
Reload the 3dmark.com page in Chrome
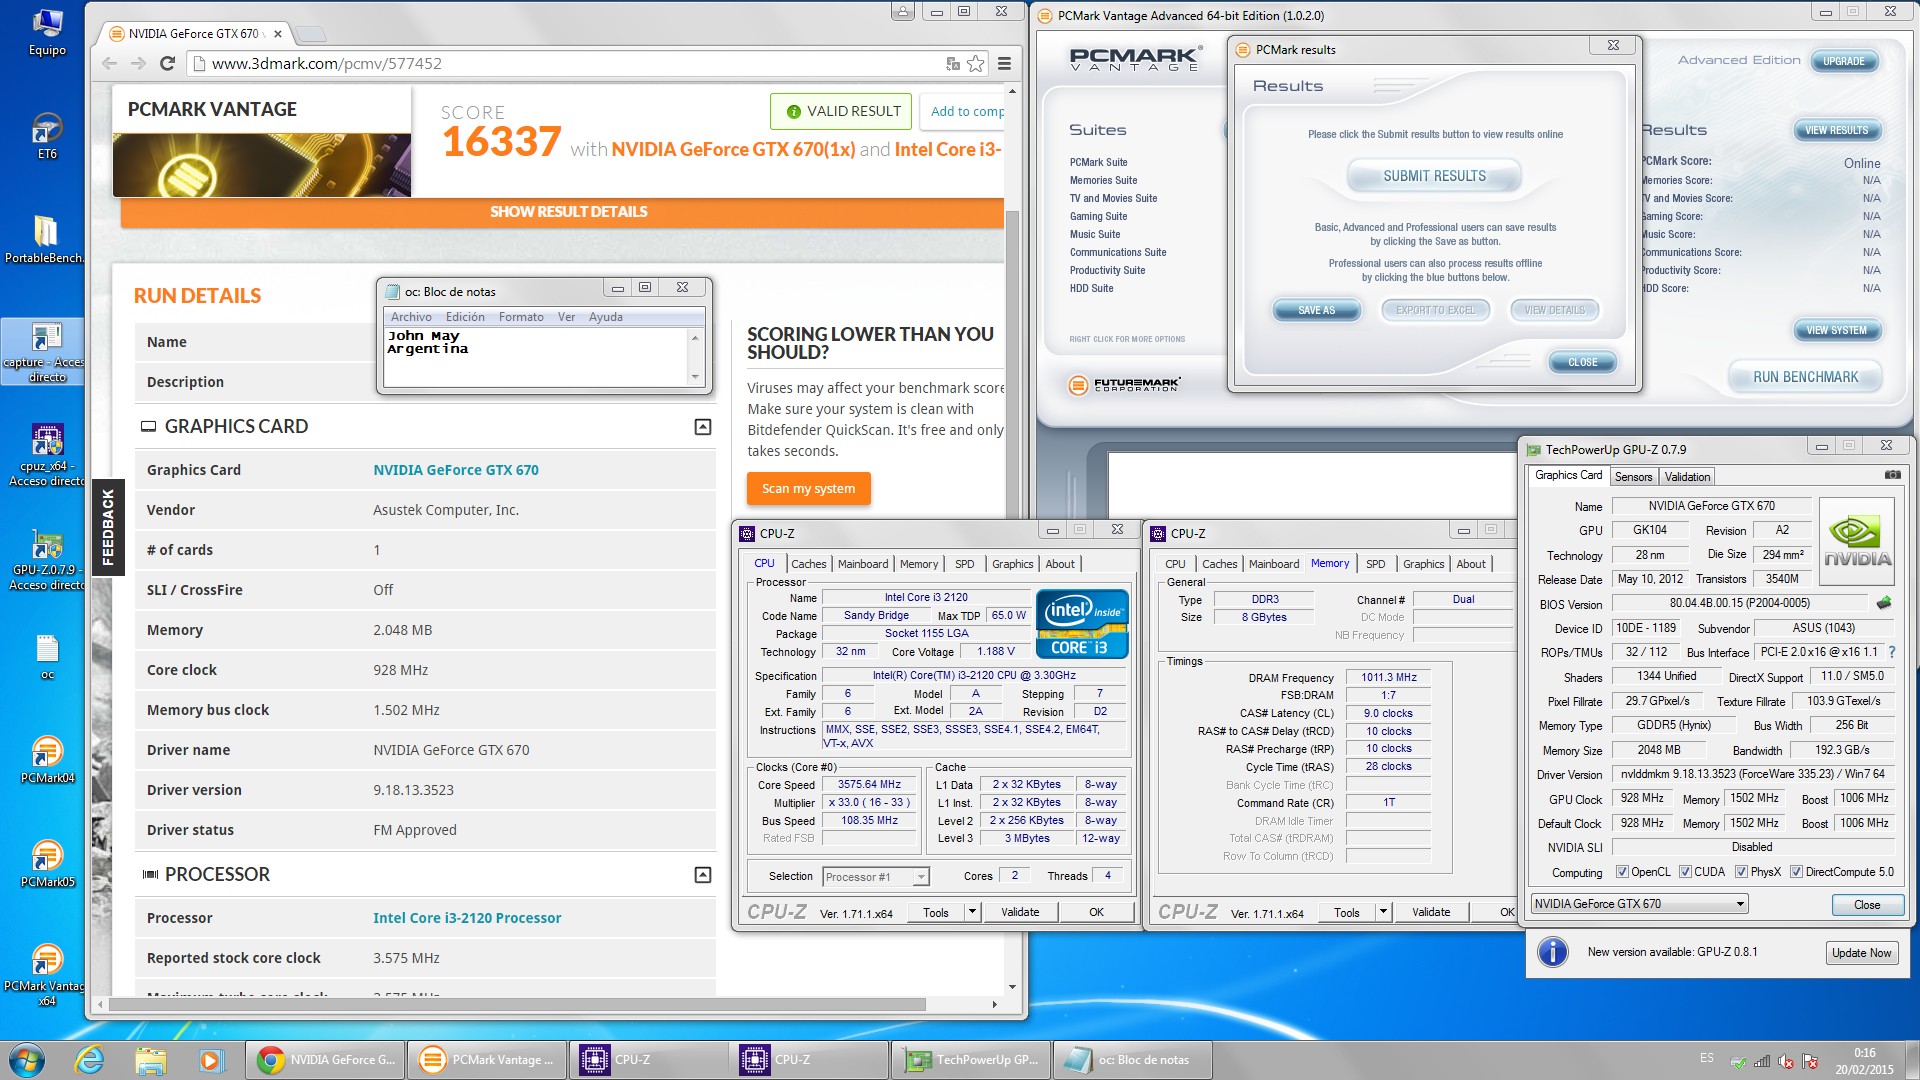[x=167, y=63]
